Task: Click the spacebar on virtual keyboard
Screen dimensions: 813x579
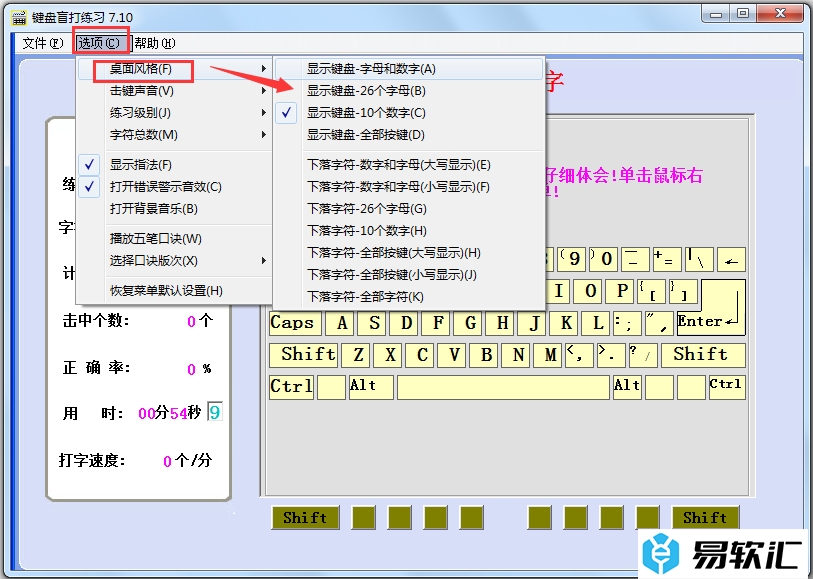Action: 503,387
